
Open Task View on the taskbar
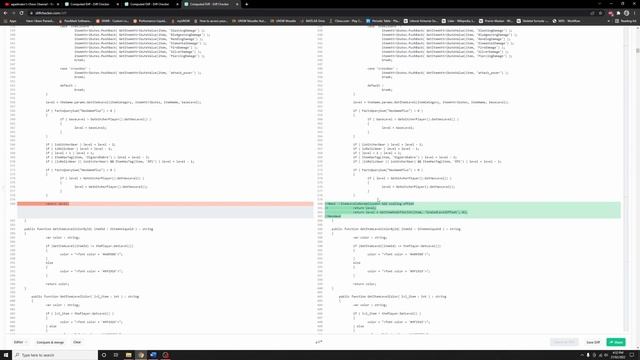point(116,355)
